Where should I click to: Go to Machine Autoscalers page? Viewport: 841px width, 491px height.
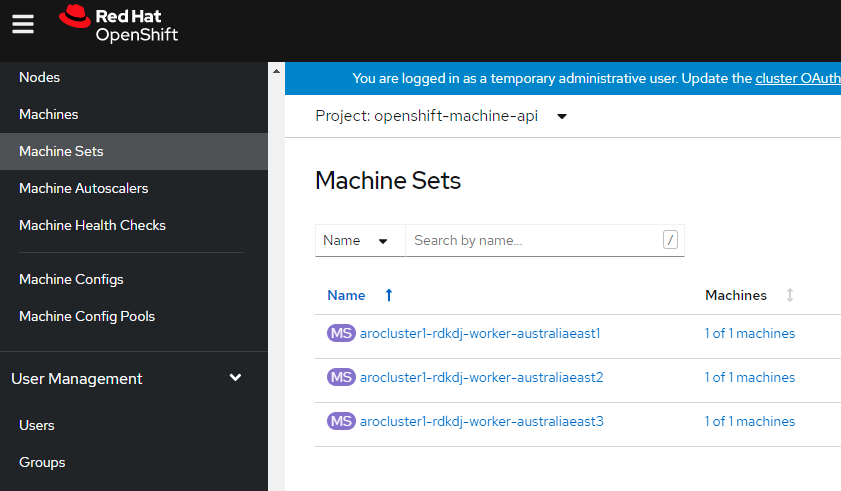83,188
